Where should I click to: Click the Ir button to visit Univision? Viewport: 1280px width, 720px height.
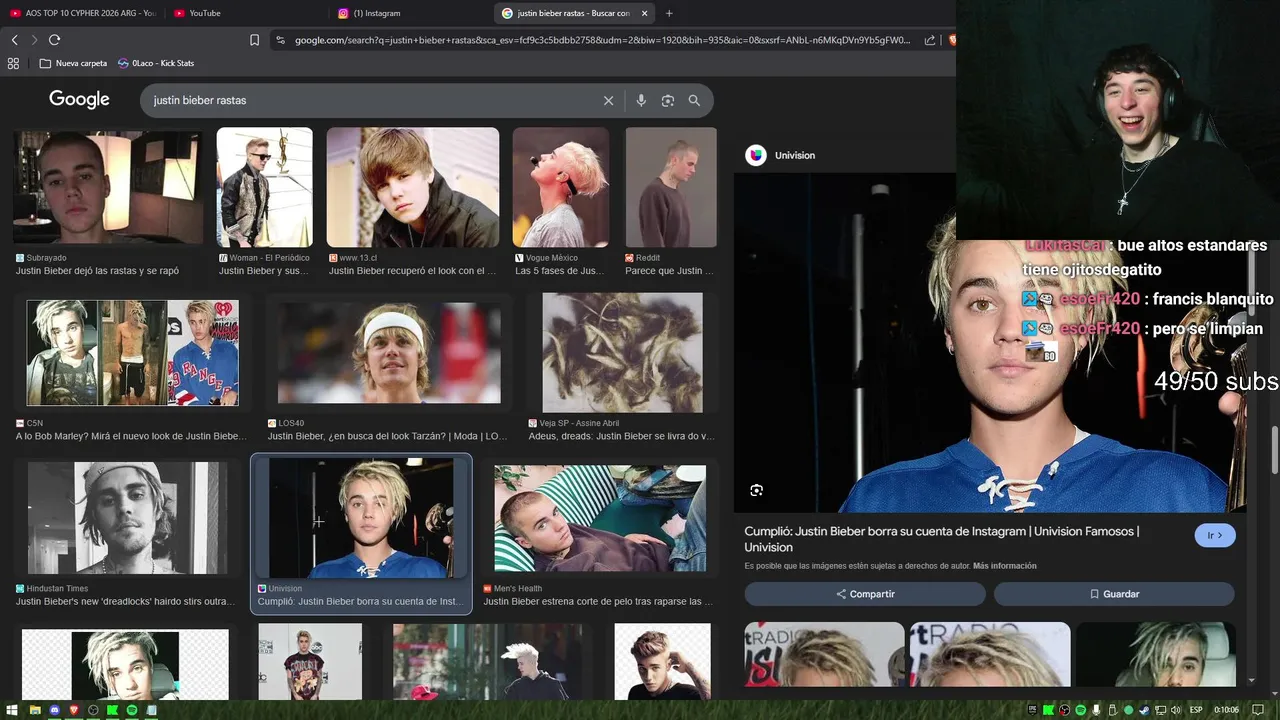1215,536
